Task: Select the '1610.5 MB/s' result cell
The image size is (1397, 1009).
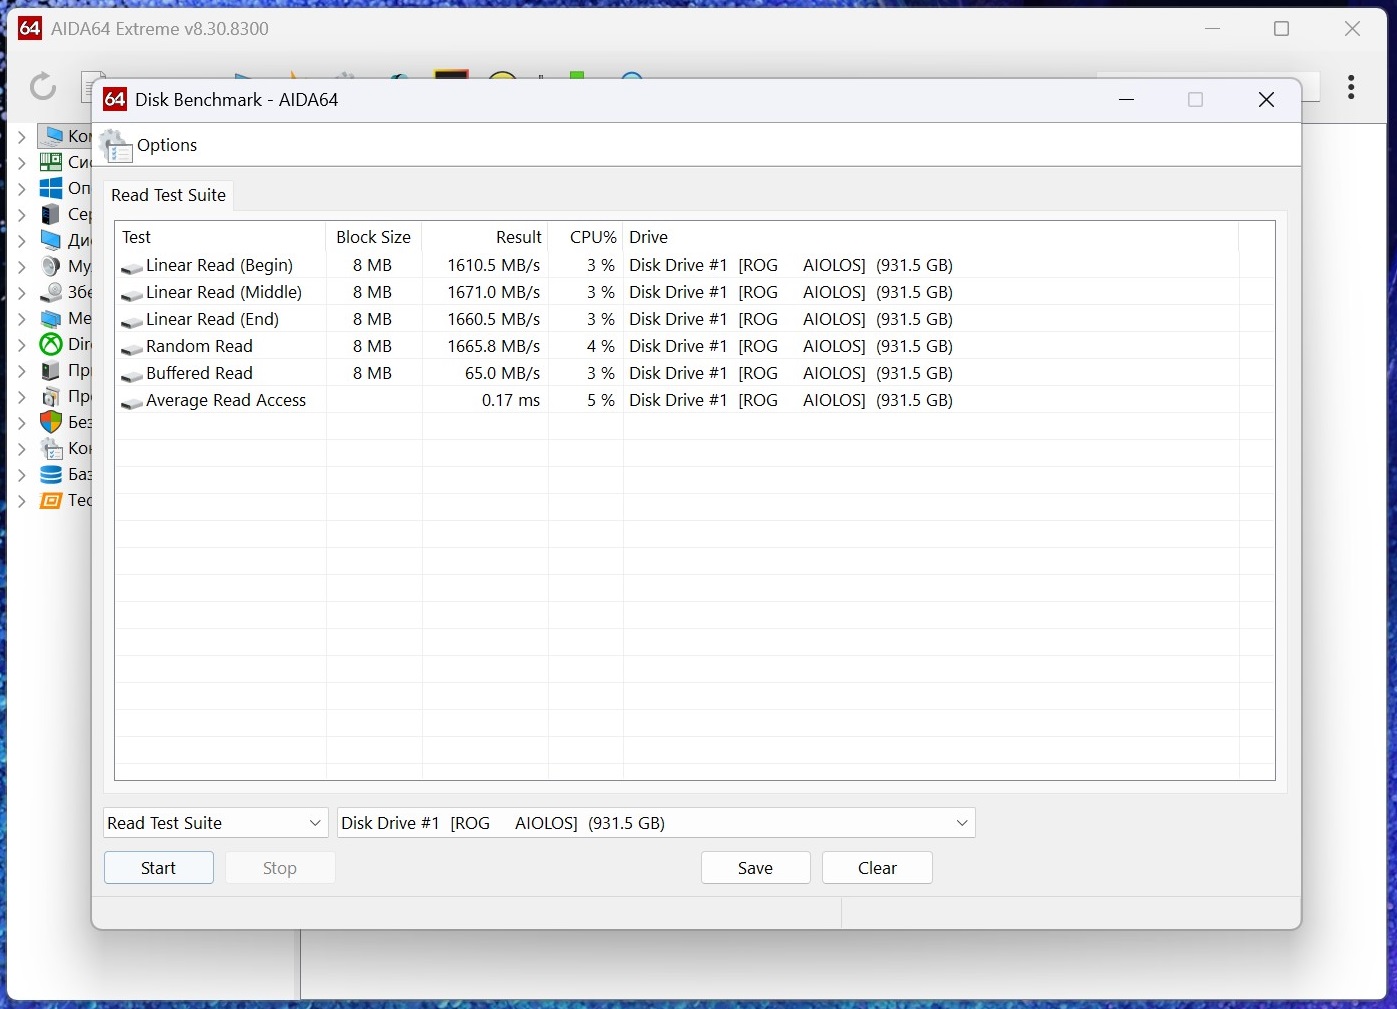Action: coord(494,265)
